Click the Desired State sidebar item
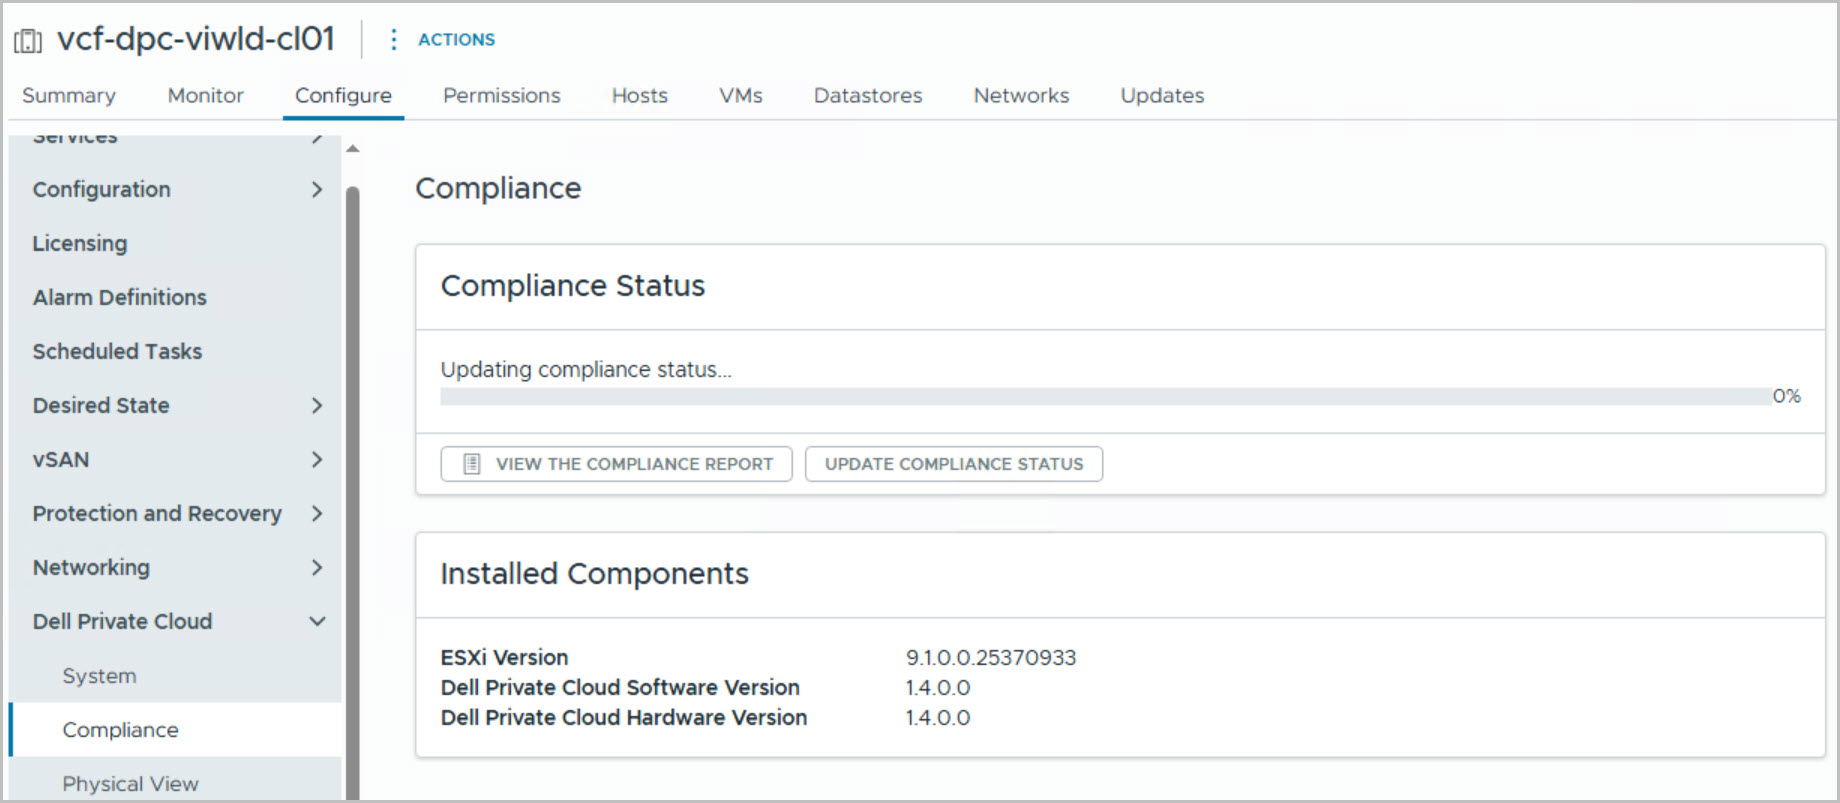The height and width of the screenshot is (803, 1840). (101, 405)
